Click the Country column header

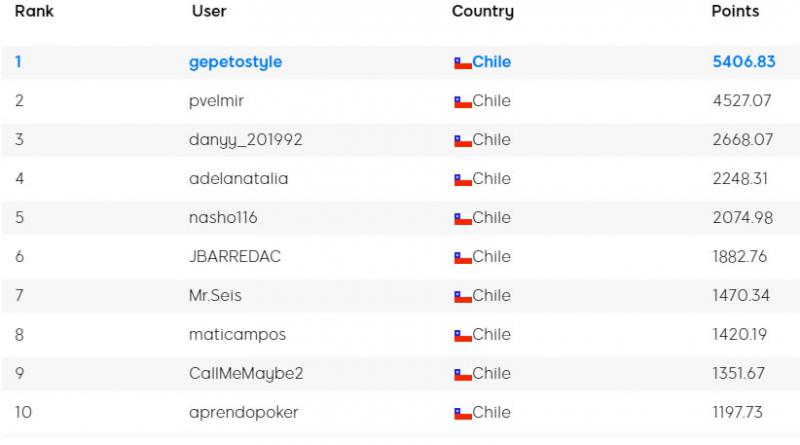(482, 12)
